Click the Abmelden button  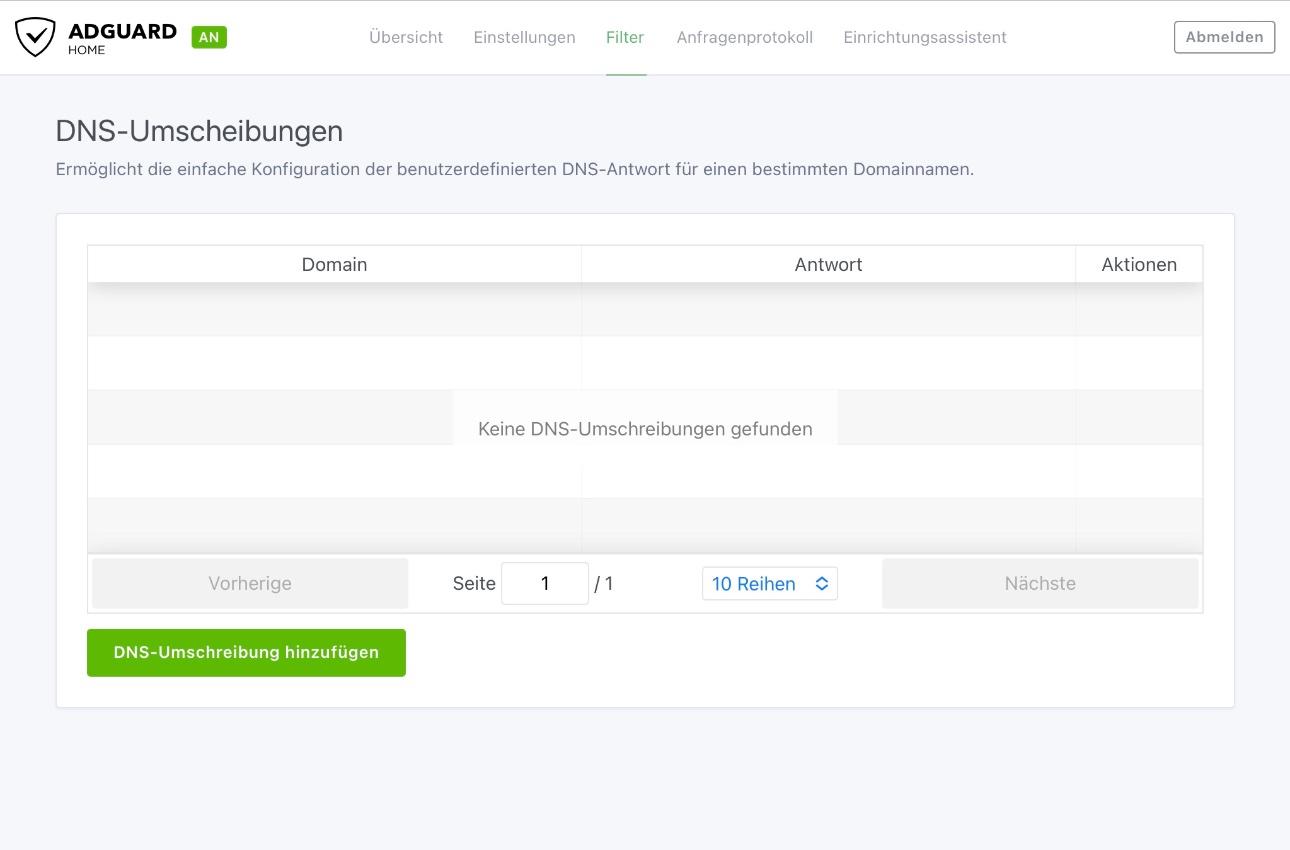click(x=1224, y=37)
